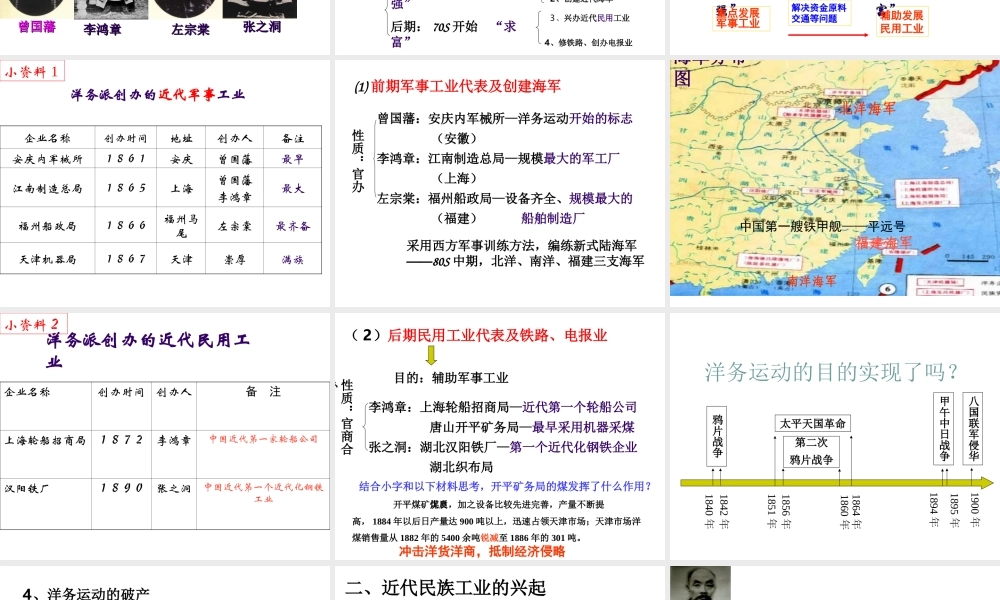1000x600 pixels.
Task: Open the 4、洋务运动的破产 slide
Action: [165, 583]
